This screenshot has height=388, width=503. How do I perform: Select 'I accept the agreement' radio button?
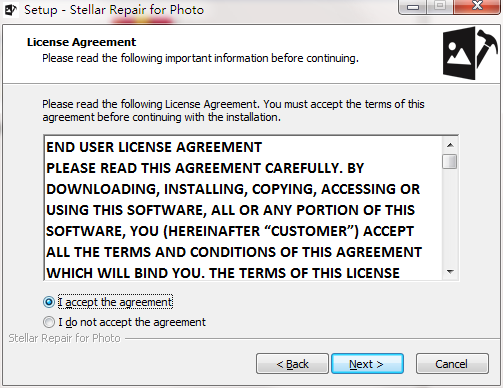pyautogui.click(x=49, y=302)
